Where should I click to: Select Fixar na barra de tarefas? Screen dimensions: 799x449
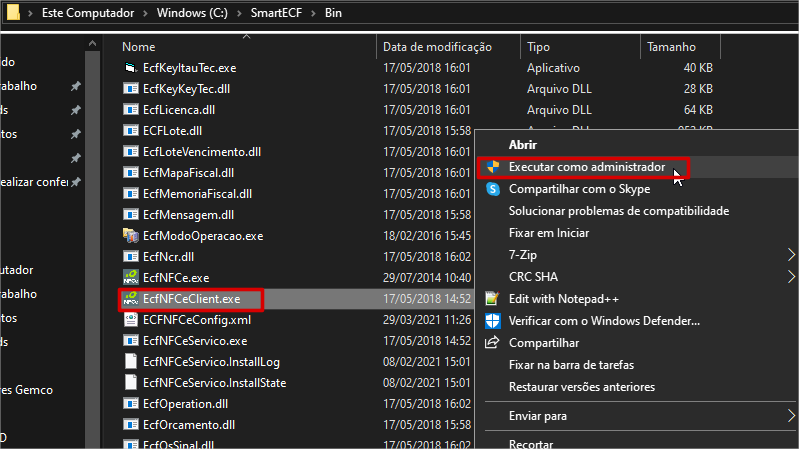tap(571, 365)
